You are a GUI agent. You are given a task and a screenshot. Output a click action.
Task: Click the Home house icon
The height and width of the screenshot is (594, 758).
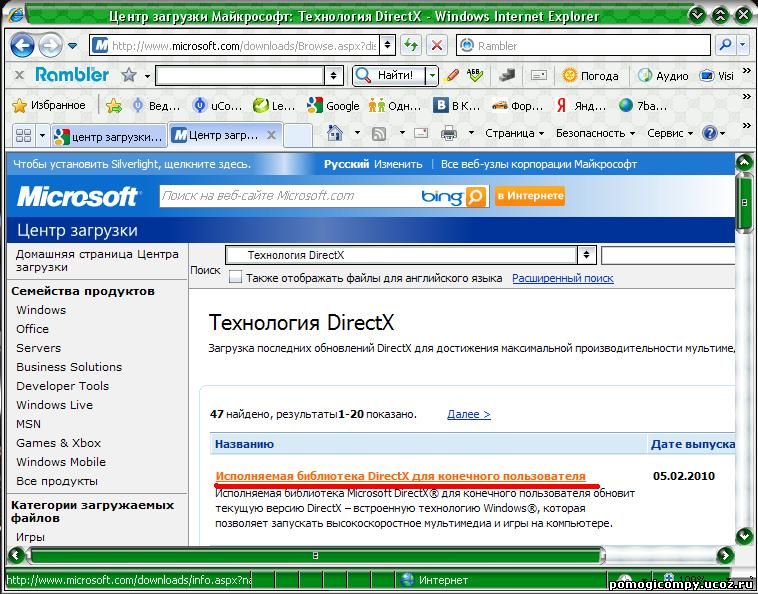click(335, 133)
